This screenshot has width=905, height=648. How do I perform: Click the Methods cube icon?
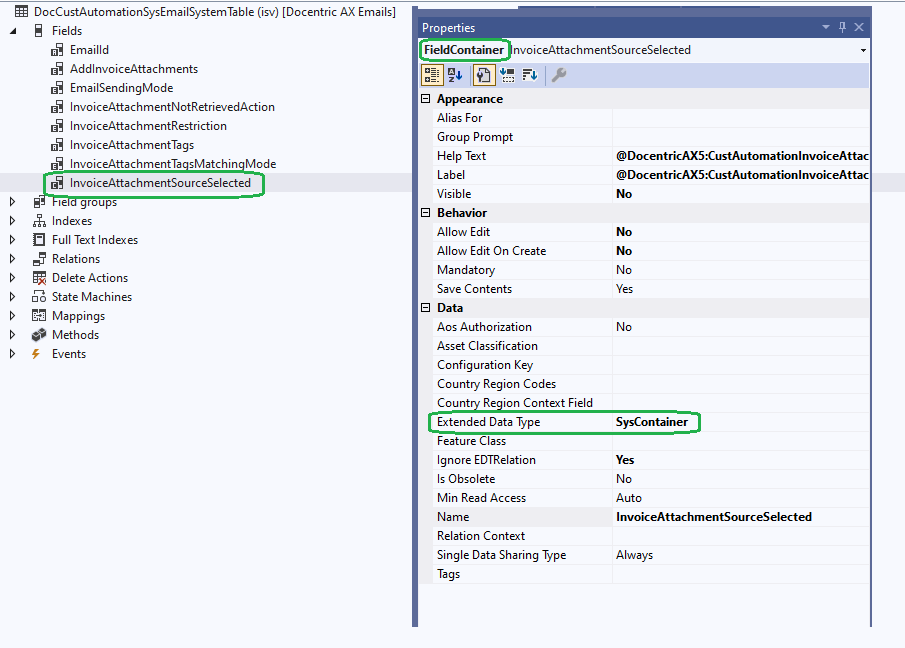point(40,335)
